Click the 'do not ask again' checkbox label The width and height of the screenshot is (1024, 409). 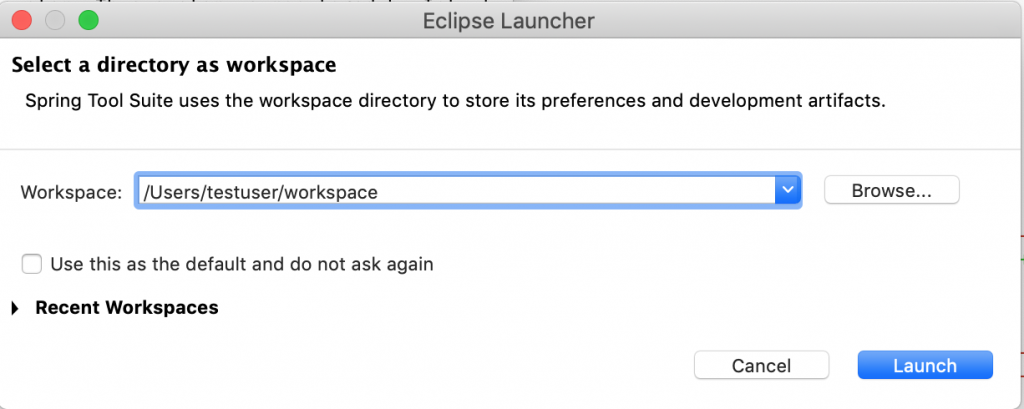[x=242, y=264]
